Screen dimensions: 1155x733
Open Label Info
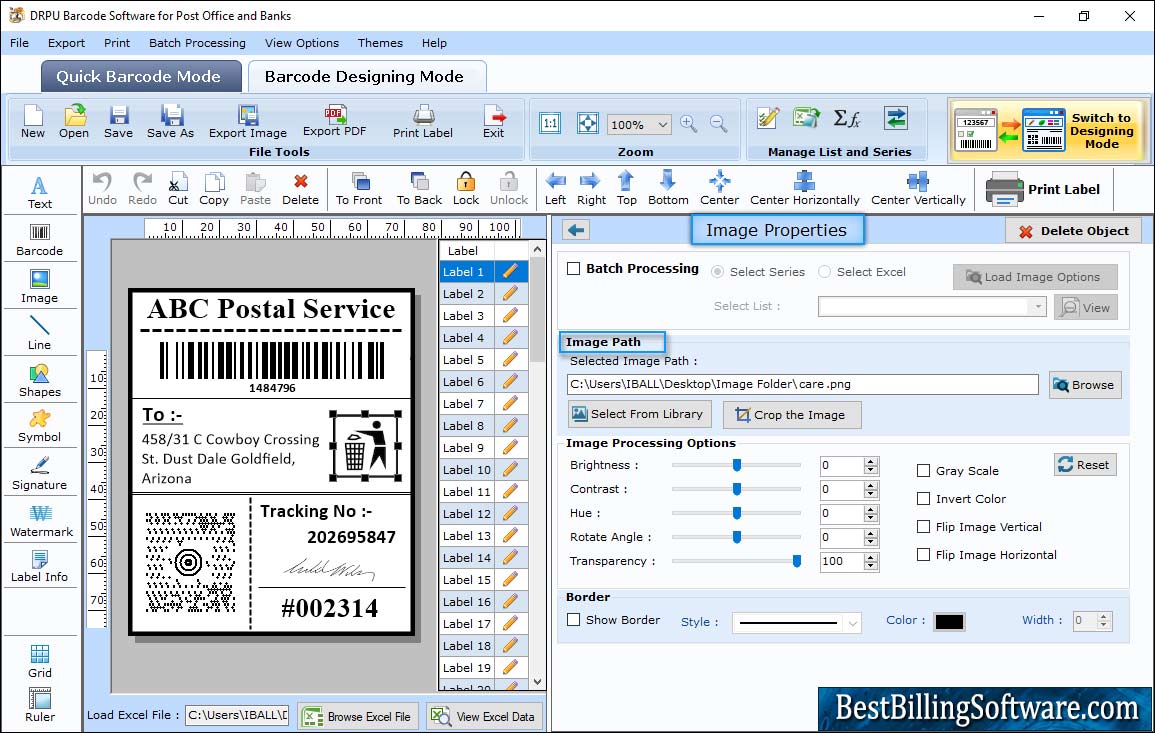40,567
